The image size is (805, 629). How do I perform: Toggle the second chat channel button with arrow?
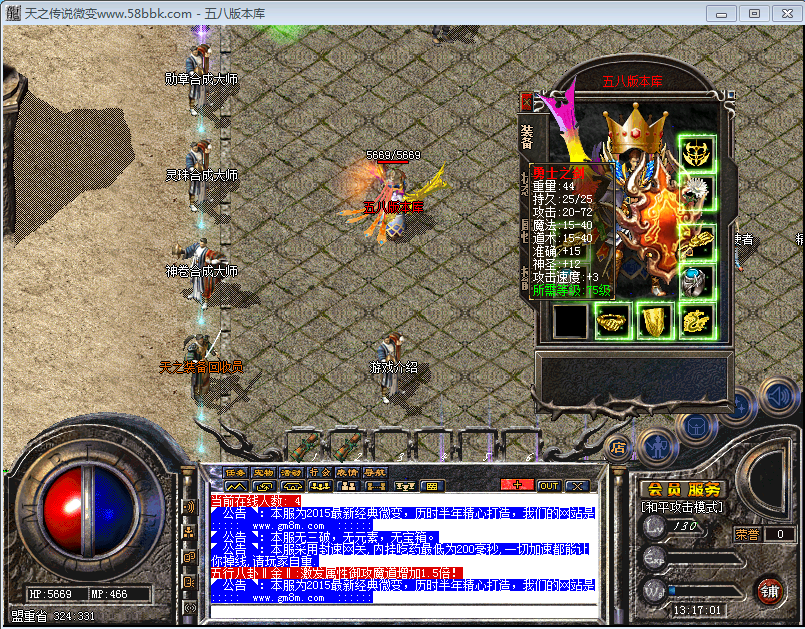point(264,486)
